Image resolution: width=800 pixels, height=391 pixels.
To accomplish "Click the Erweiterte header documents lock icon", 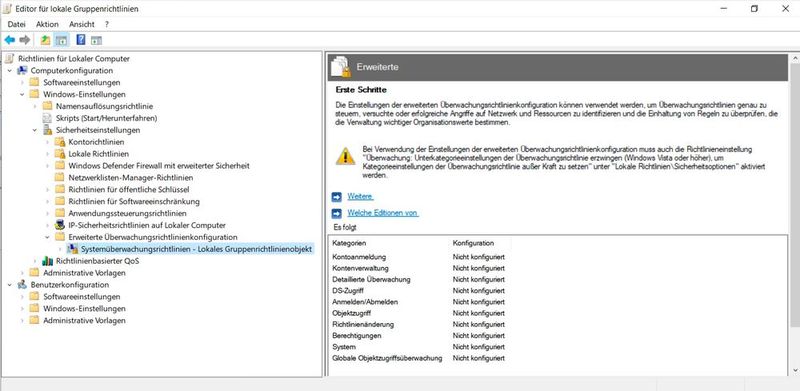I will point(341,67).
